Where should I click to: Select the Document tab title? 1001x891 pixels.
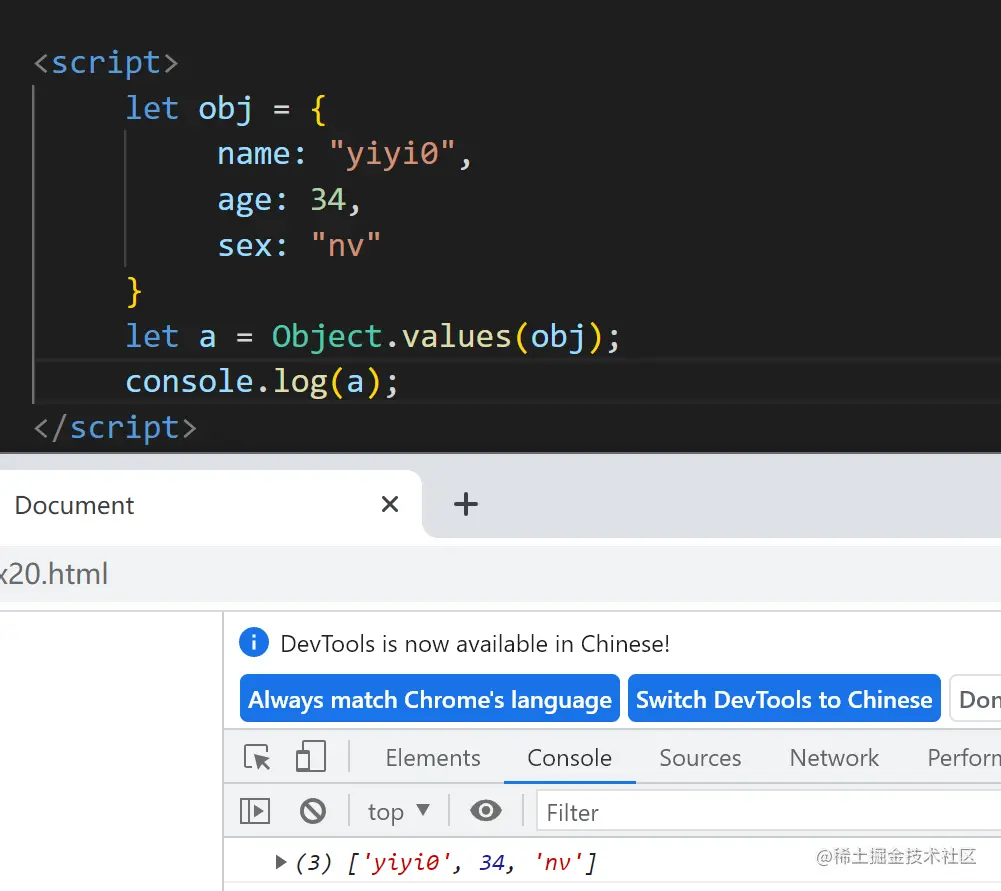[x=75, y=505]
